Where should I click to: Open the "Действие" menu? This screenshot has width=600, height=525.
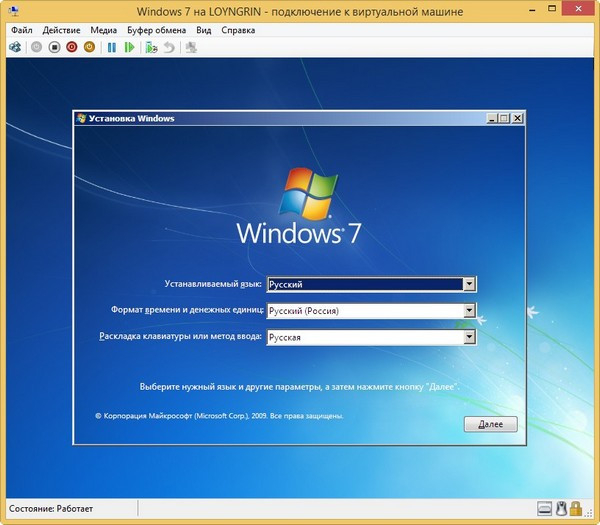(61, 30)
